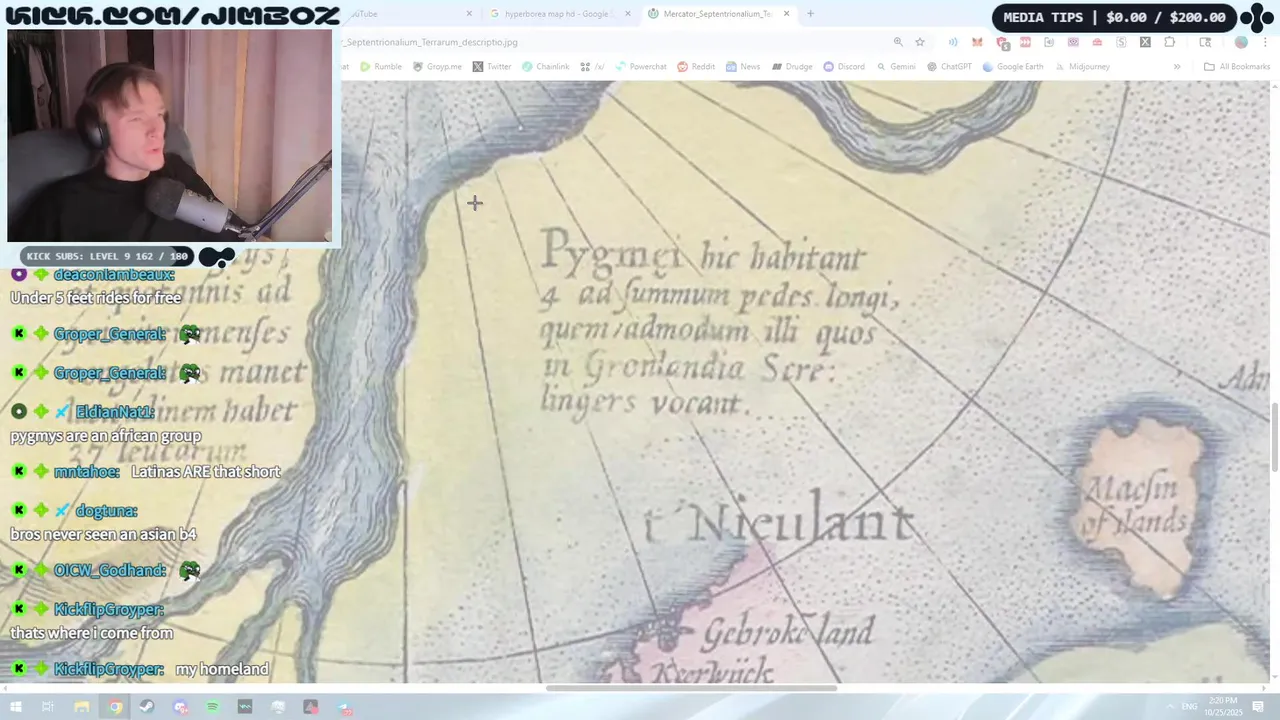This screenshot has height=720, width=1280.
Task: Open the Windows Start menu
Action: [x=15, y=707]
